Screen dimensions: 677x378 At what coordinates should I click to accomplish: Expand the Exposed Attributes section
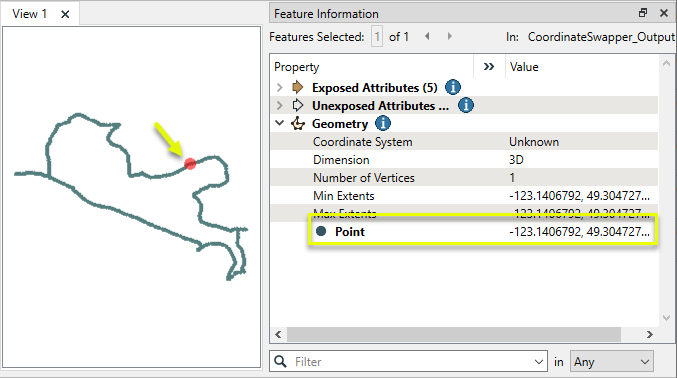pos(279,87)
